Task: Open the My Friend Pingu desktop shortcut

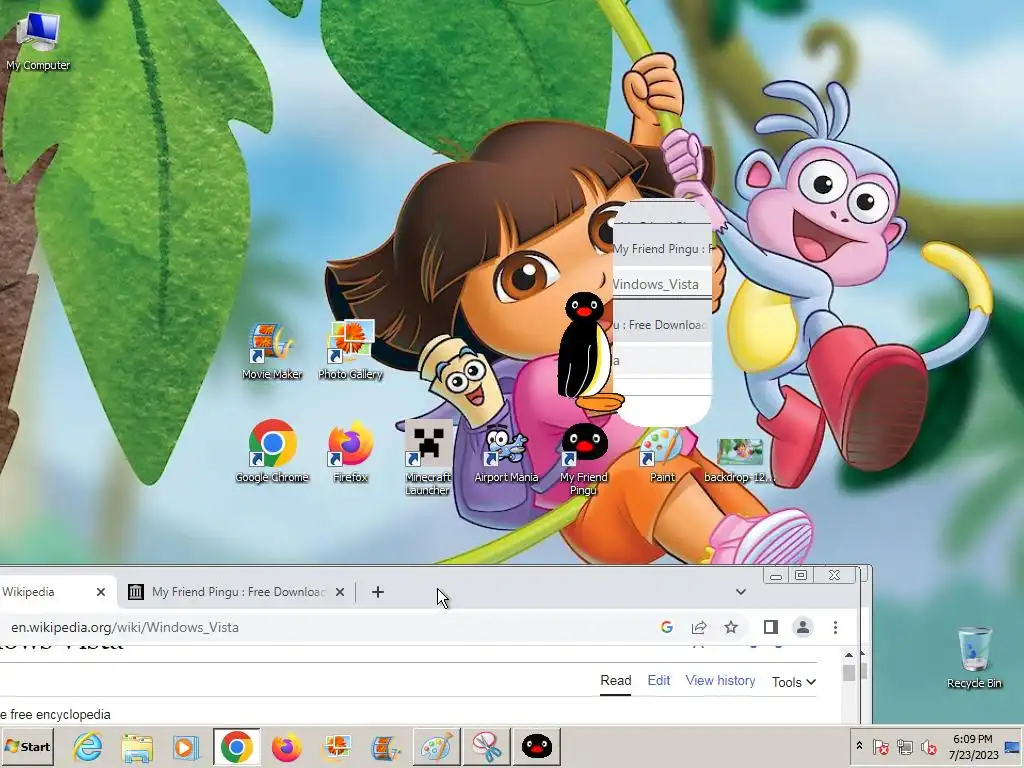Action: click(584, 458)
